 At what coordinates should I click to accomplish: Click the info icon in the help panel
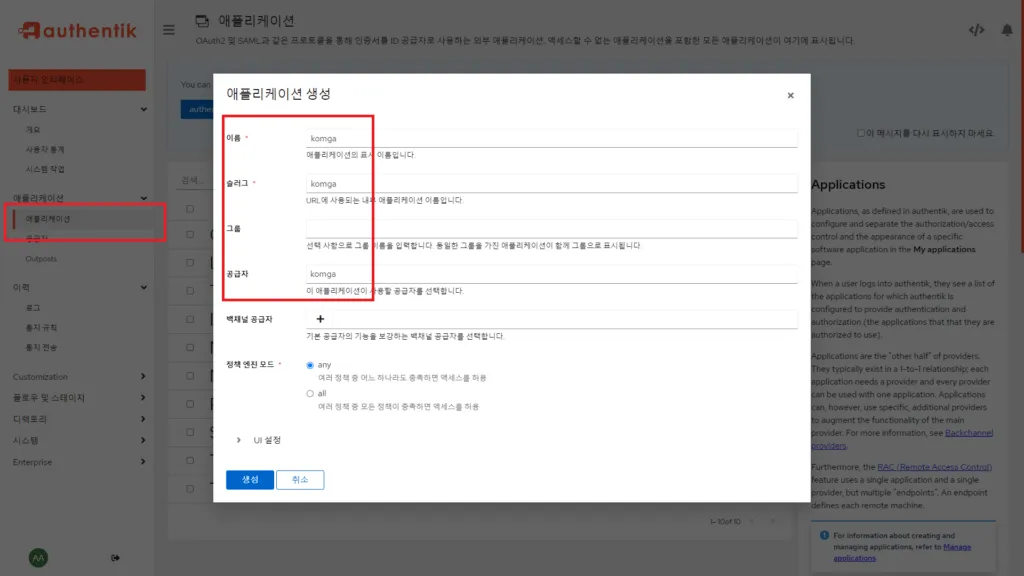pos(822,536)
